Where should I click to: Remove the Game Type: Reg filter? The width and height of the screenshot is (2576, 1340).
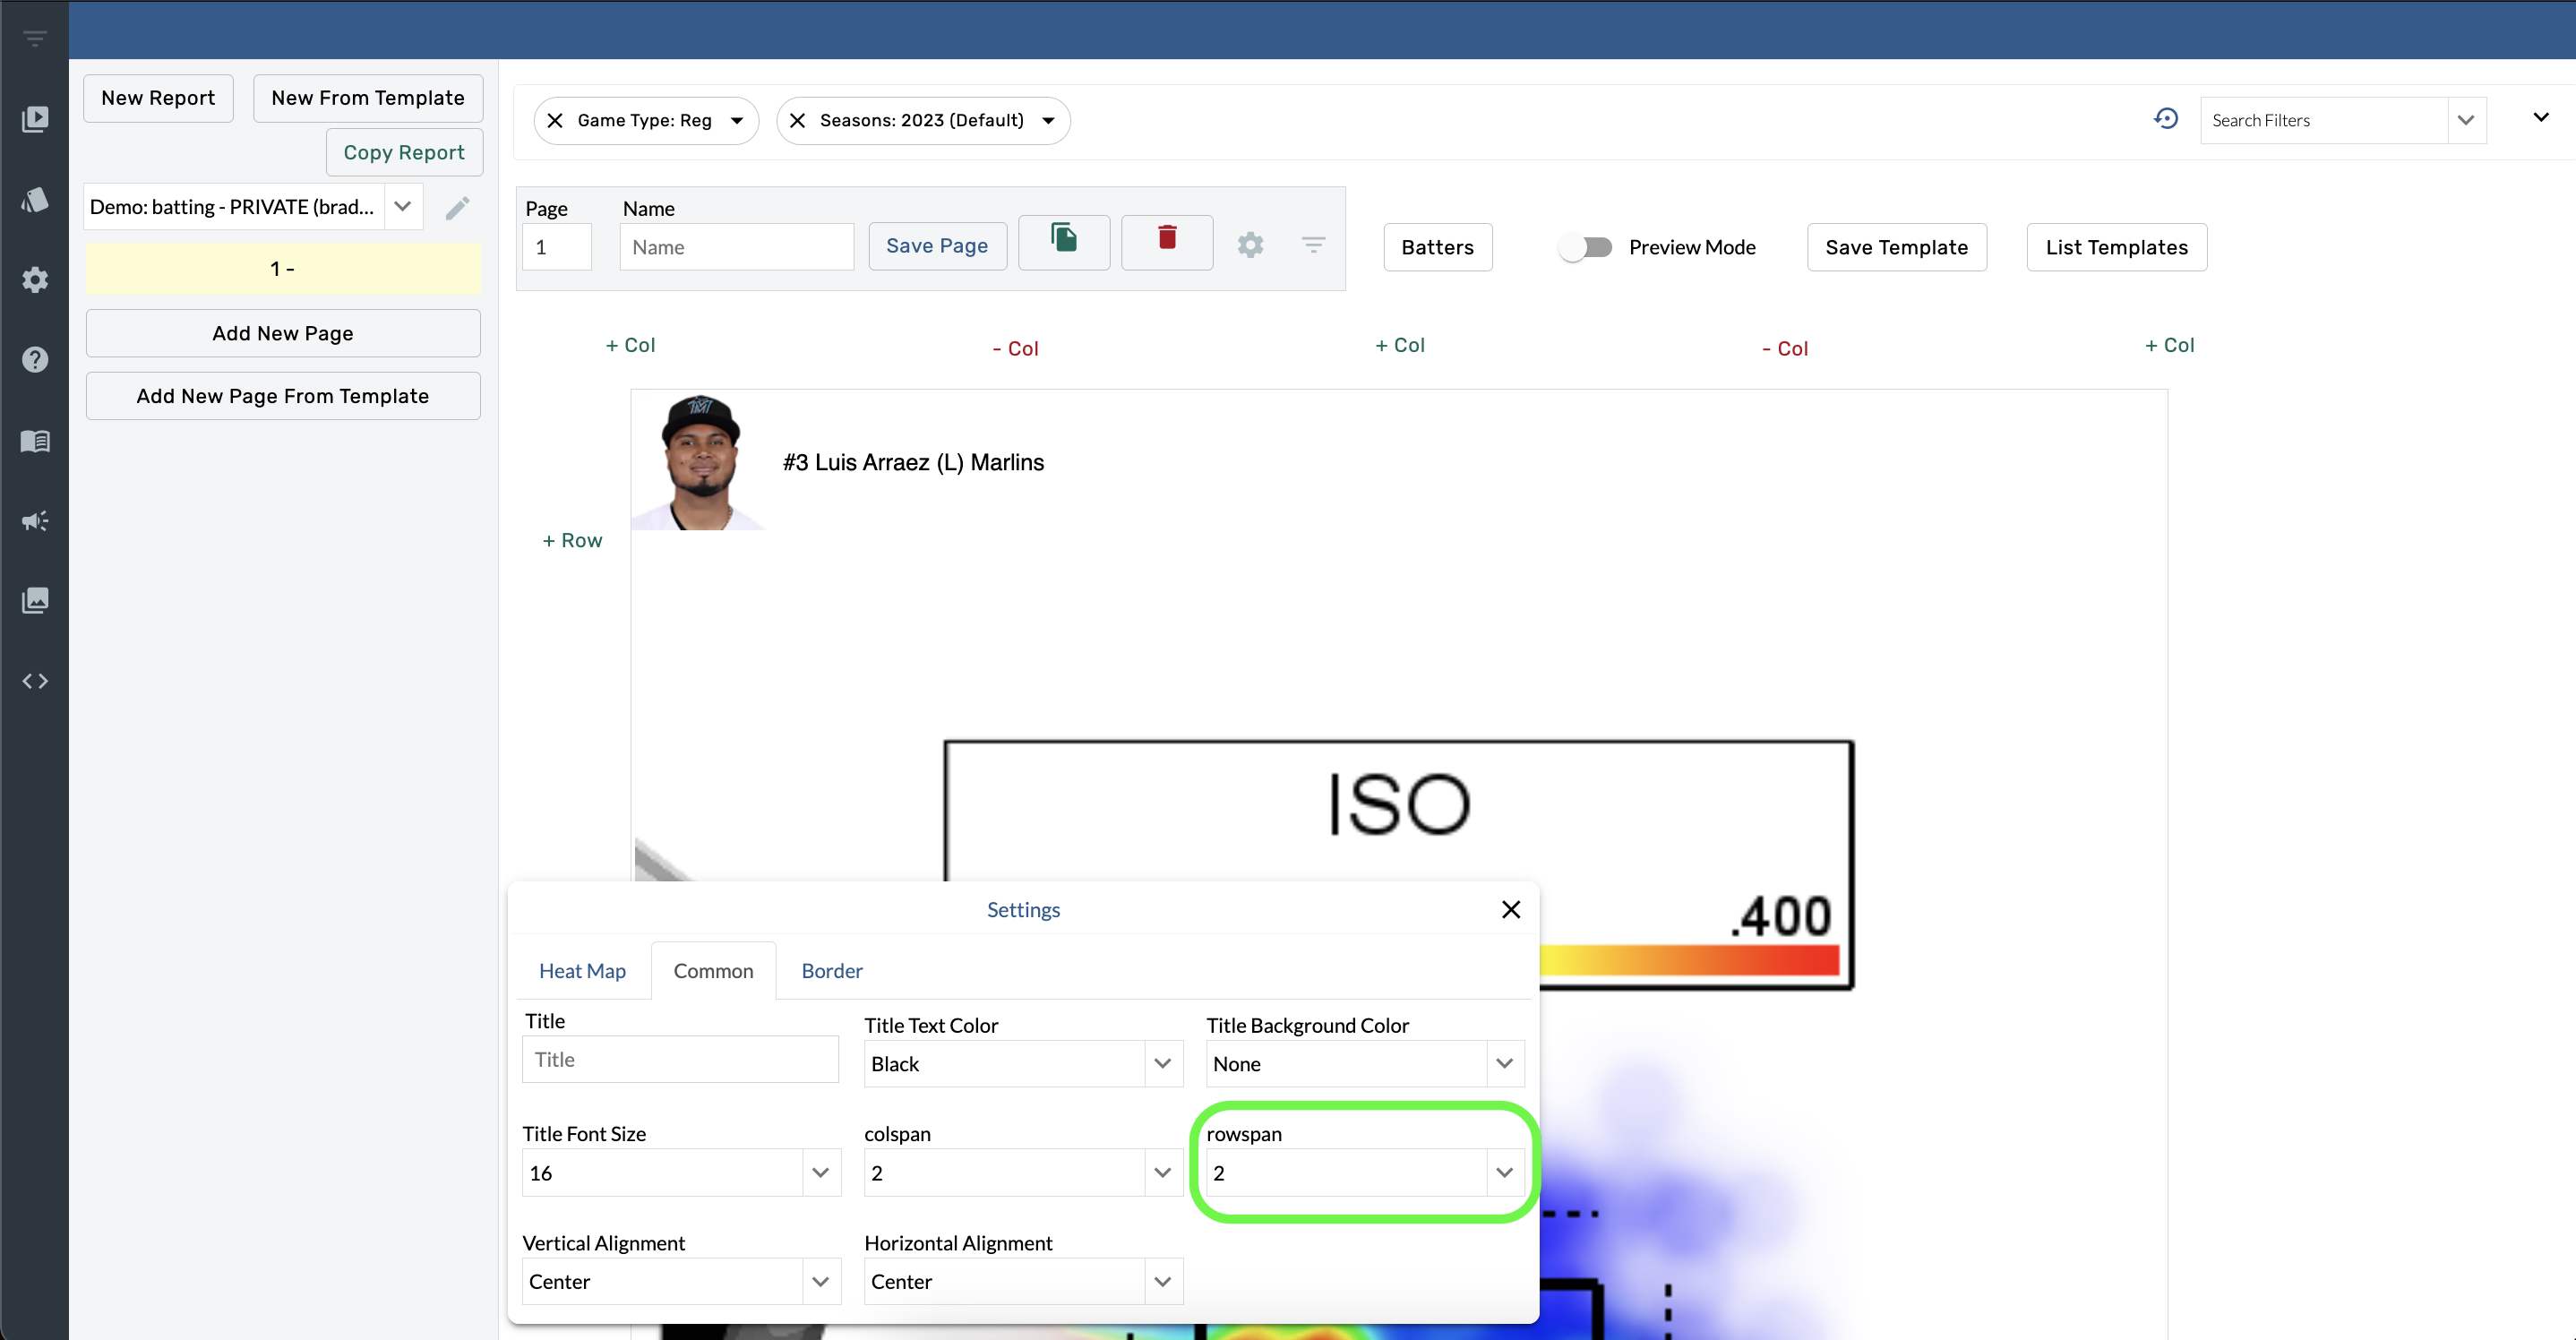(x=555, y=120)
